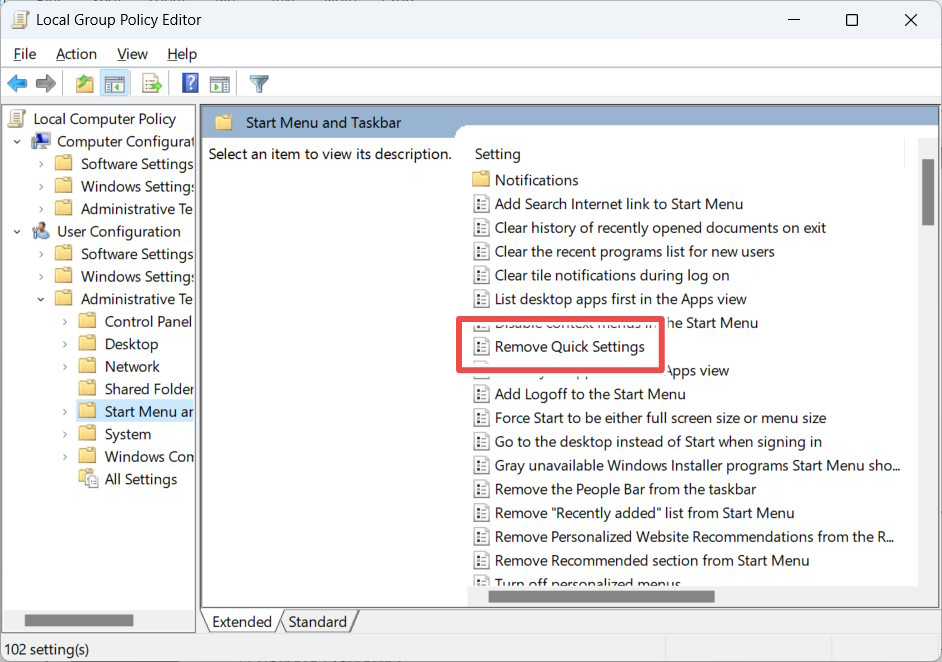Screen dimensions: 942x662
Task: Toggle the Show/Hide Console Tree icon
Action: click(x=115, y=83)
